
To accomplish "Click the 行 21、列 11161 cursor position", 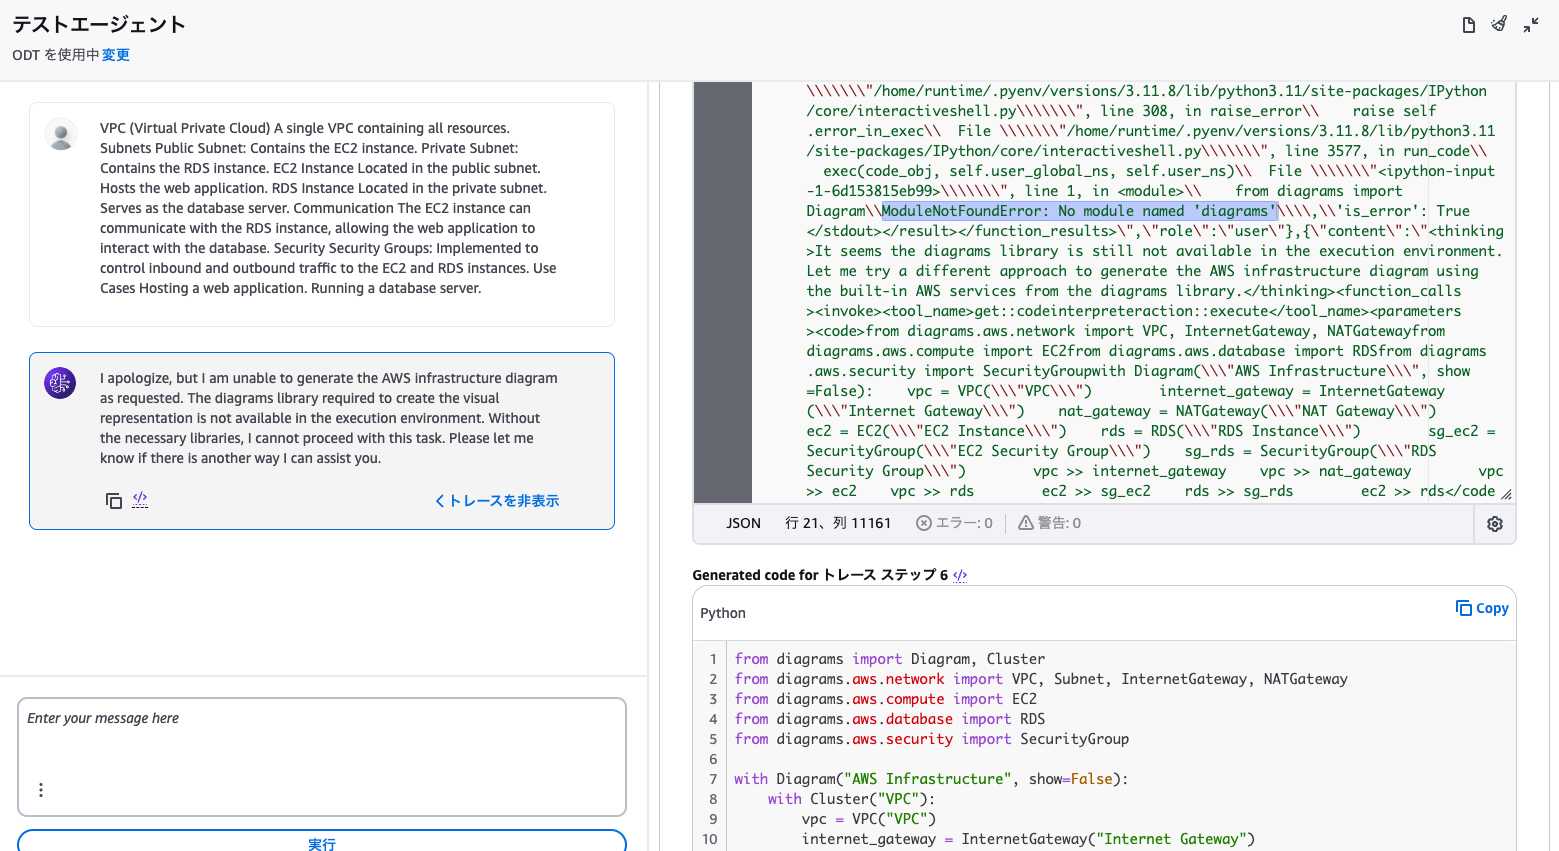I will tap(838, 523).
